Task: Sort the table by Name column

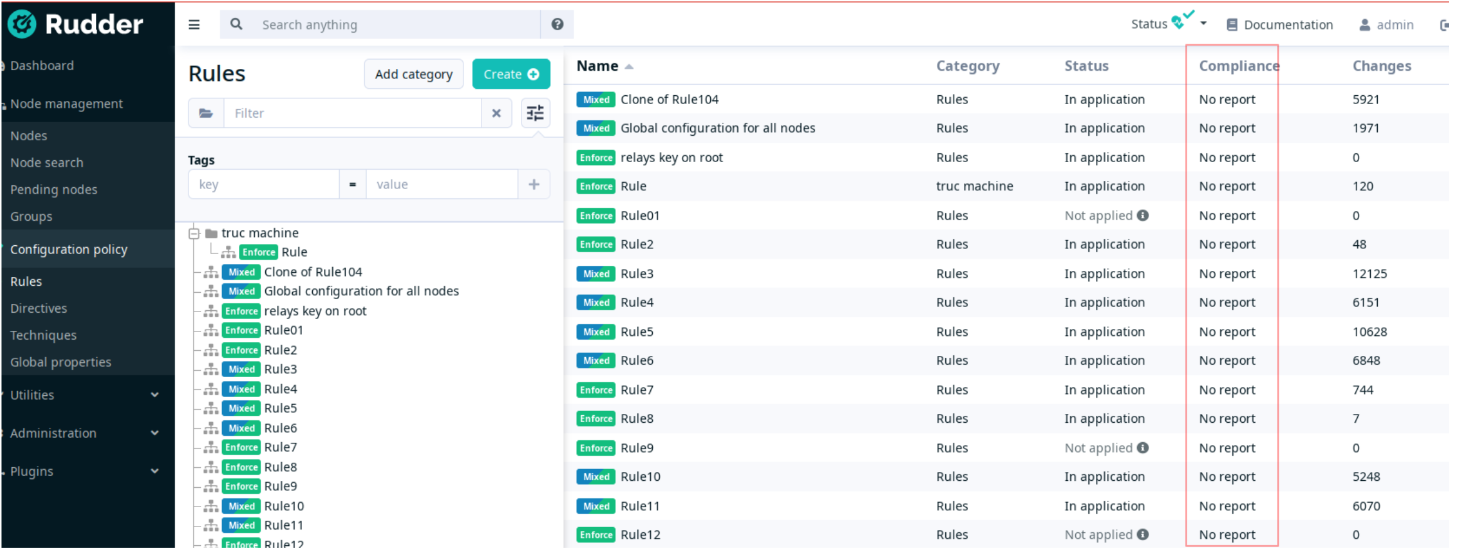Action: coord(598,66)
